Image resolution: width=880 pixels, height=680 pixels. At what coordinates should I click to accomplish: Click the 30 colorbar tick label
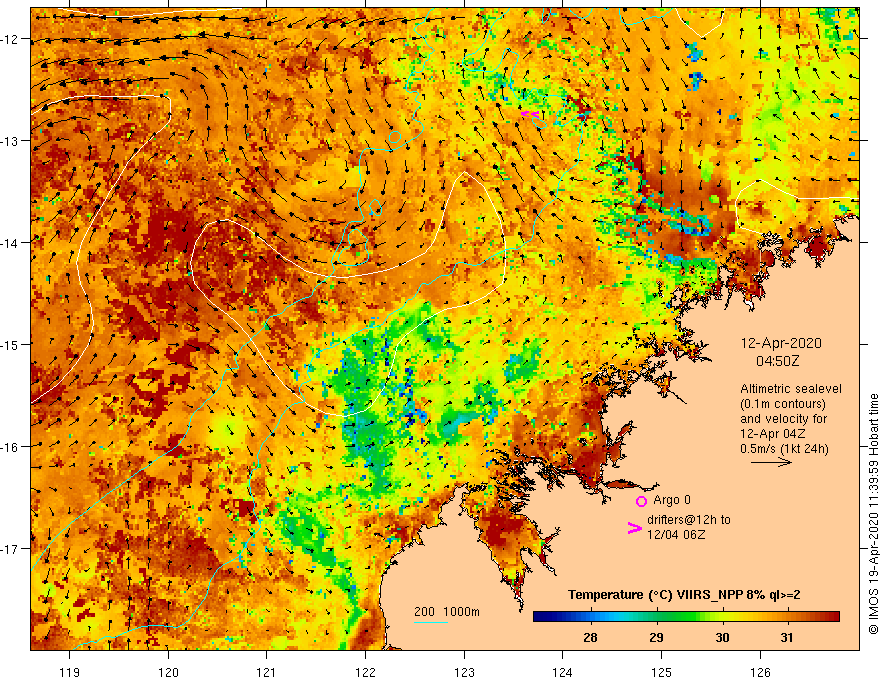(x=722, y=637)
